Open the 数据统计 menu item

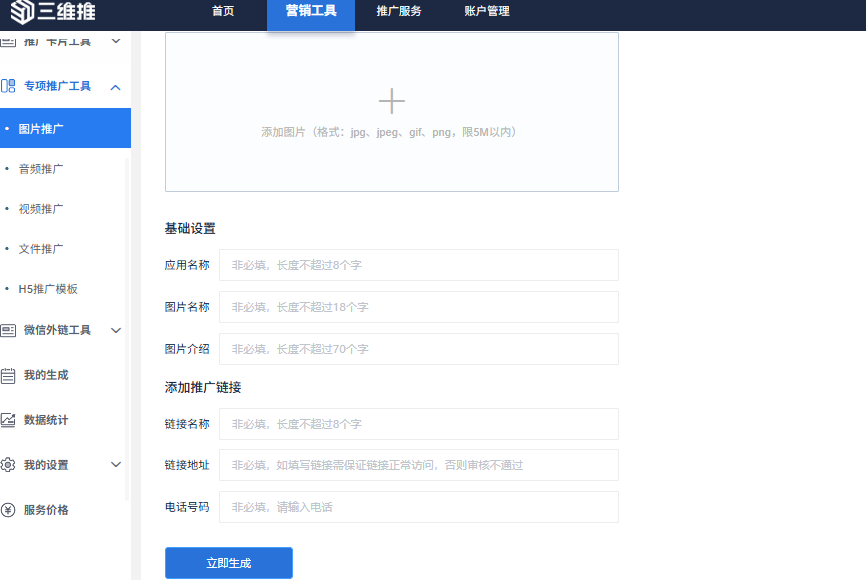coord(46,420)
